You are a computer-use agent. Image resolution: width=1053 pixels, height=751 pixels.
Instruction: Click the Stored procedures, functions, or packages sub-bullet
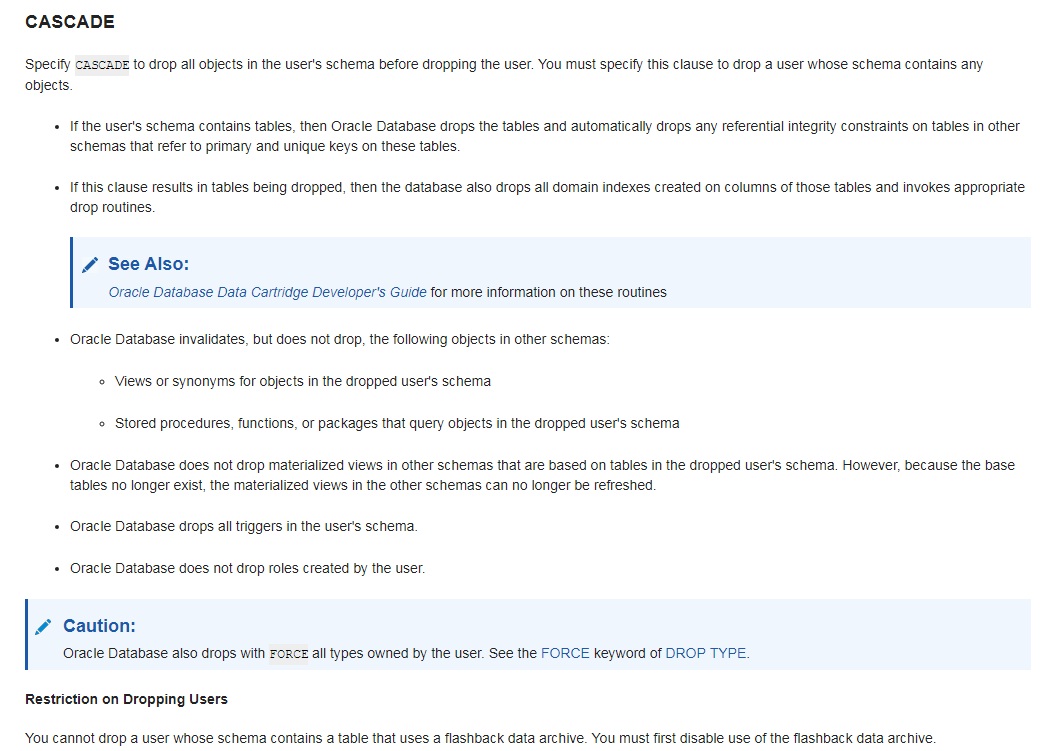coord(397,423)
